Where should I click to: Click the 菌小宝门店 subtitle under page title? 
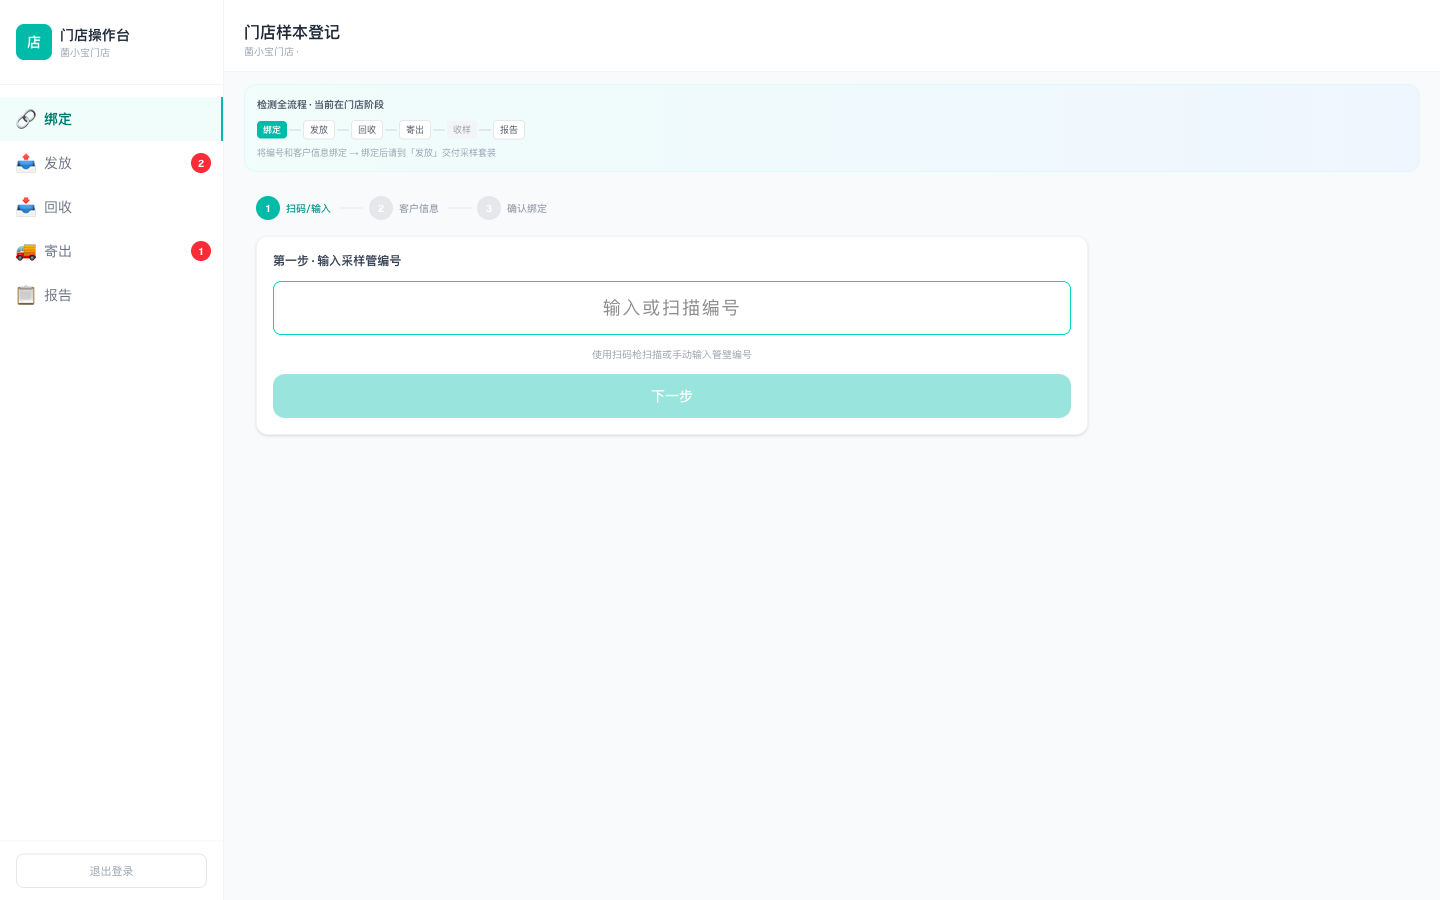271,52
